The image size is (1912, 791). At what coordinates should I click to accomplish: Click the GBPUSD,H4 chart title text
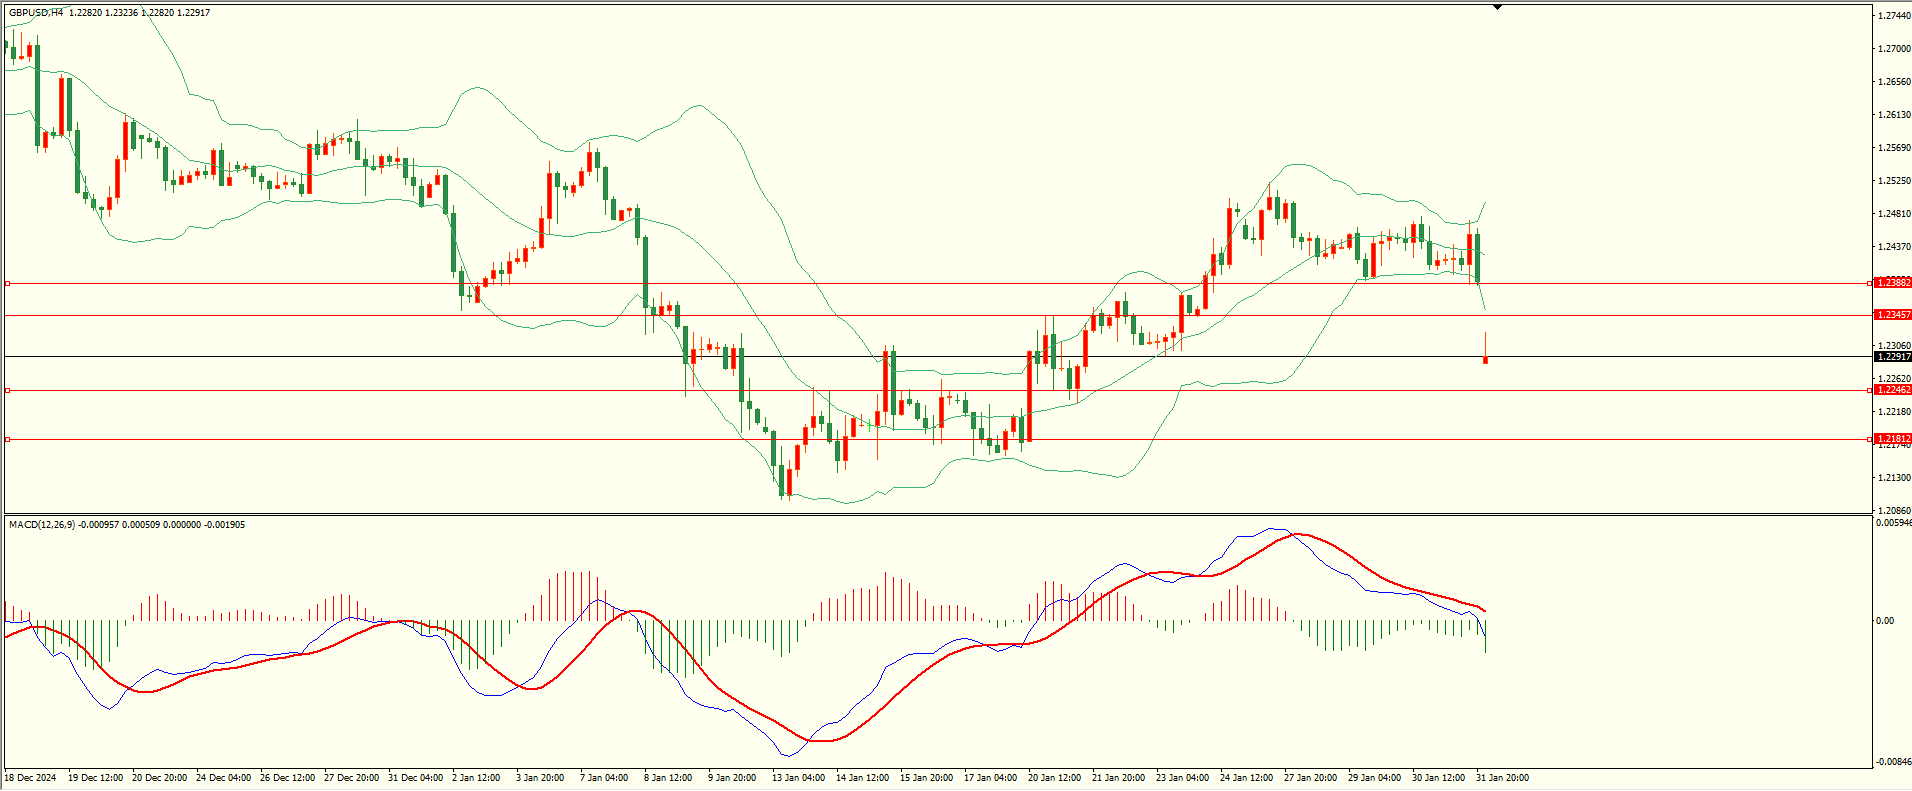click(x=36, y=13)
